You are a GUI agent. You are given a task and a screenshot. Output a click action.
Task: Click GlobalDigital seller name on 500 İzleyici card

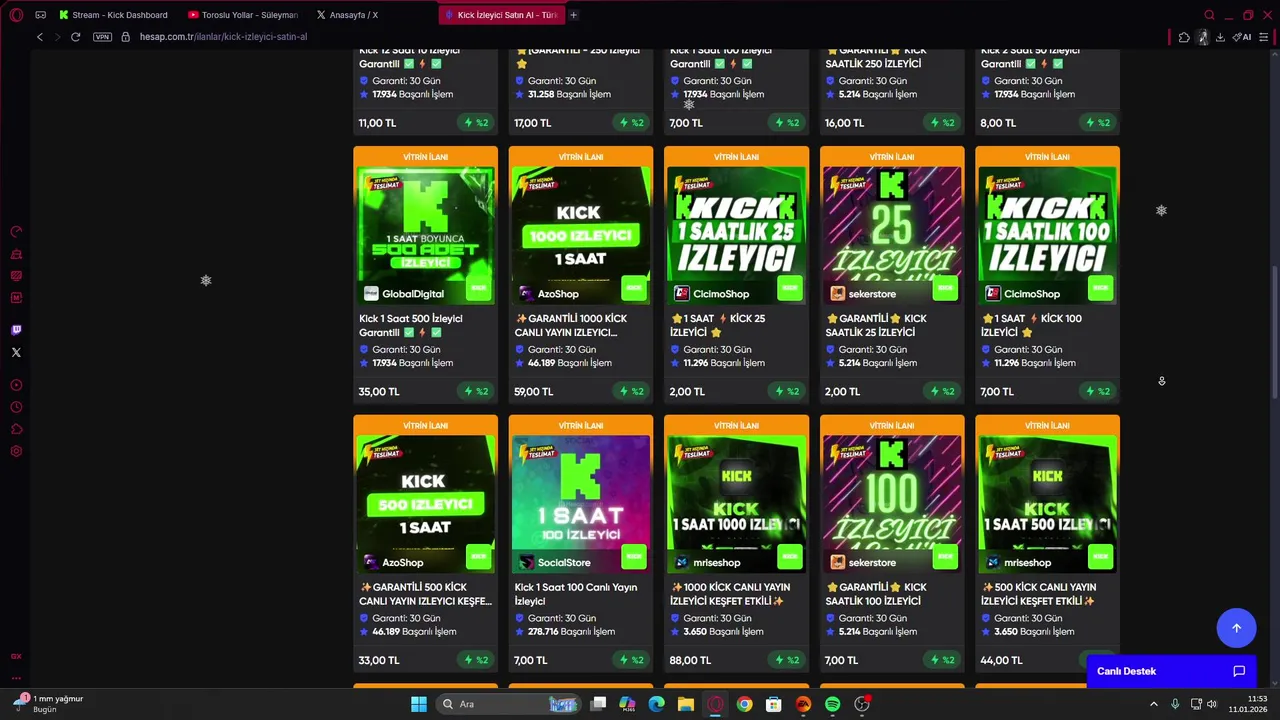tap(413, 294)
